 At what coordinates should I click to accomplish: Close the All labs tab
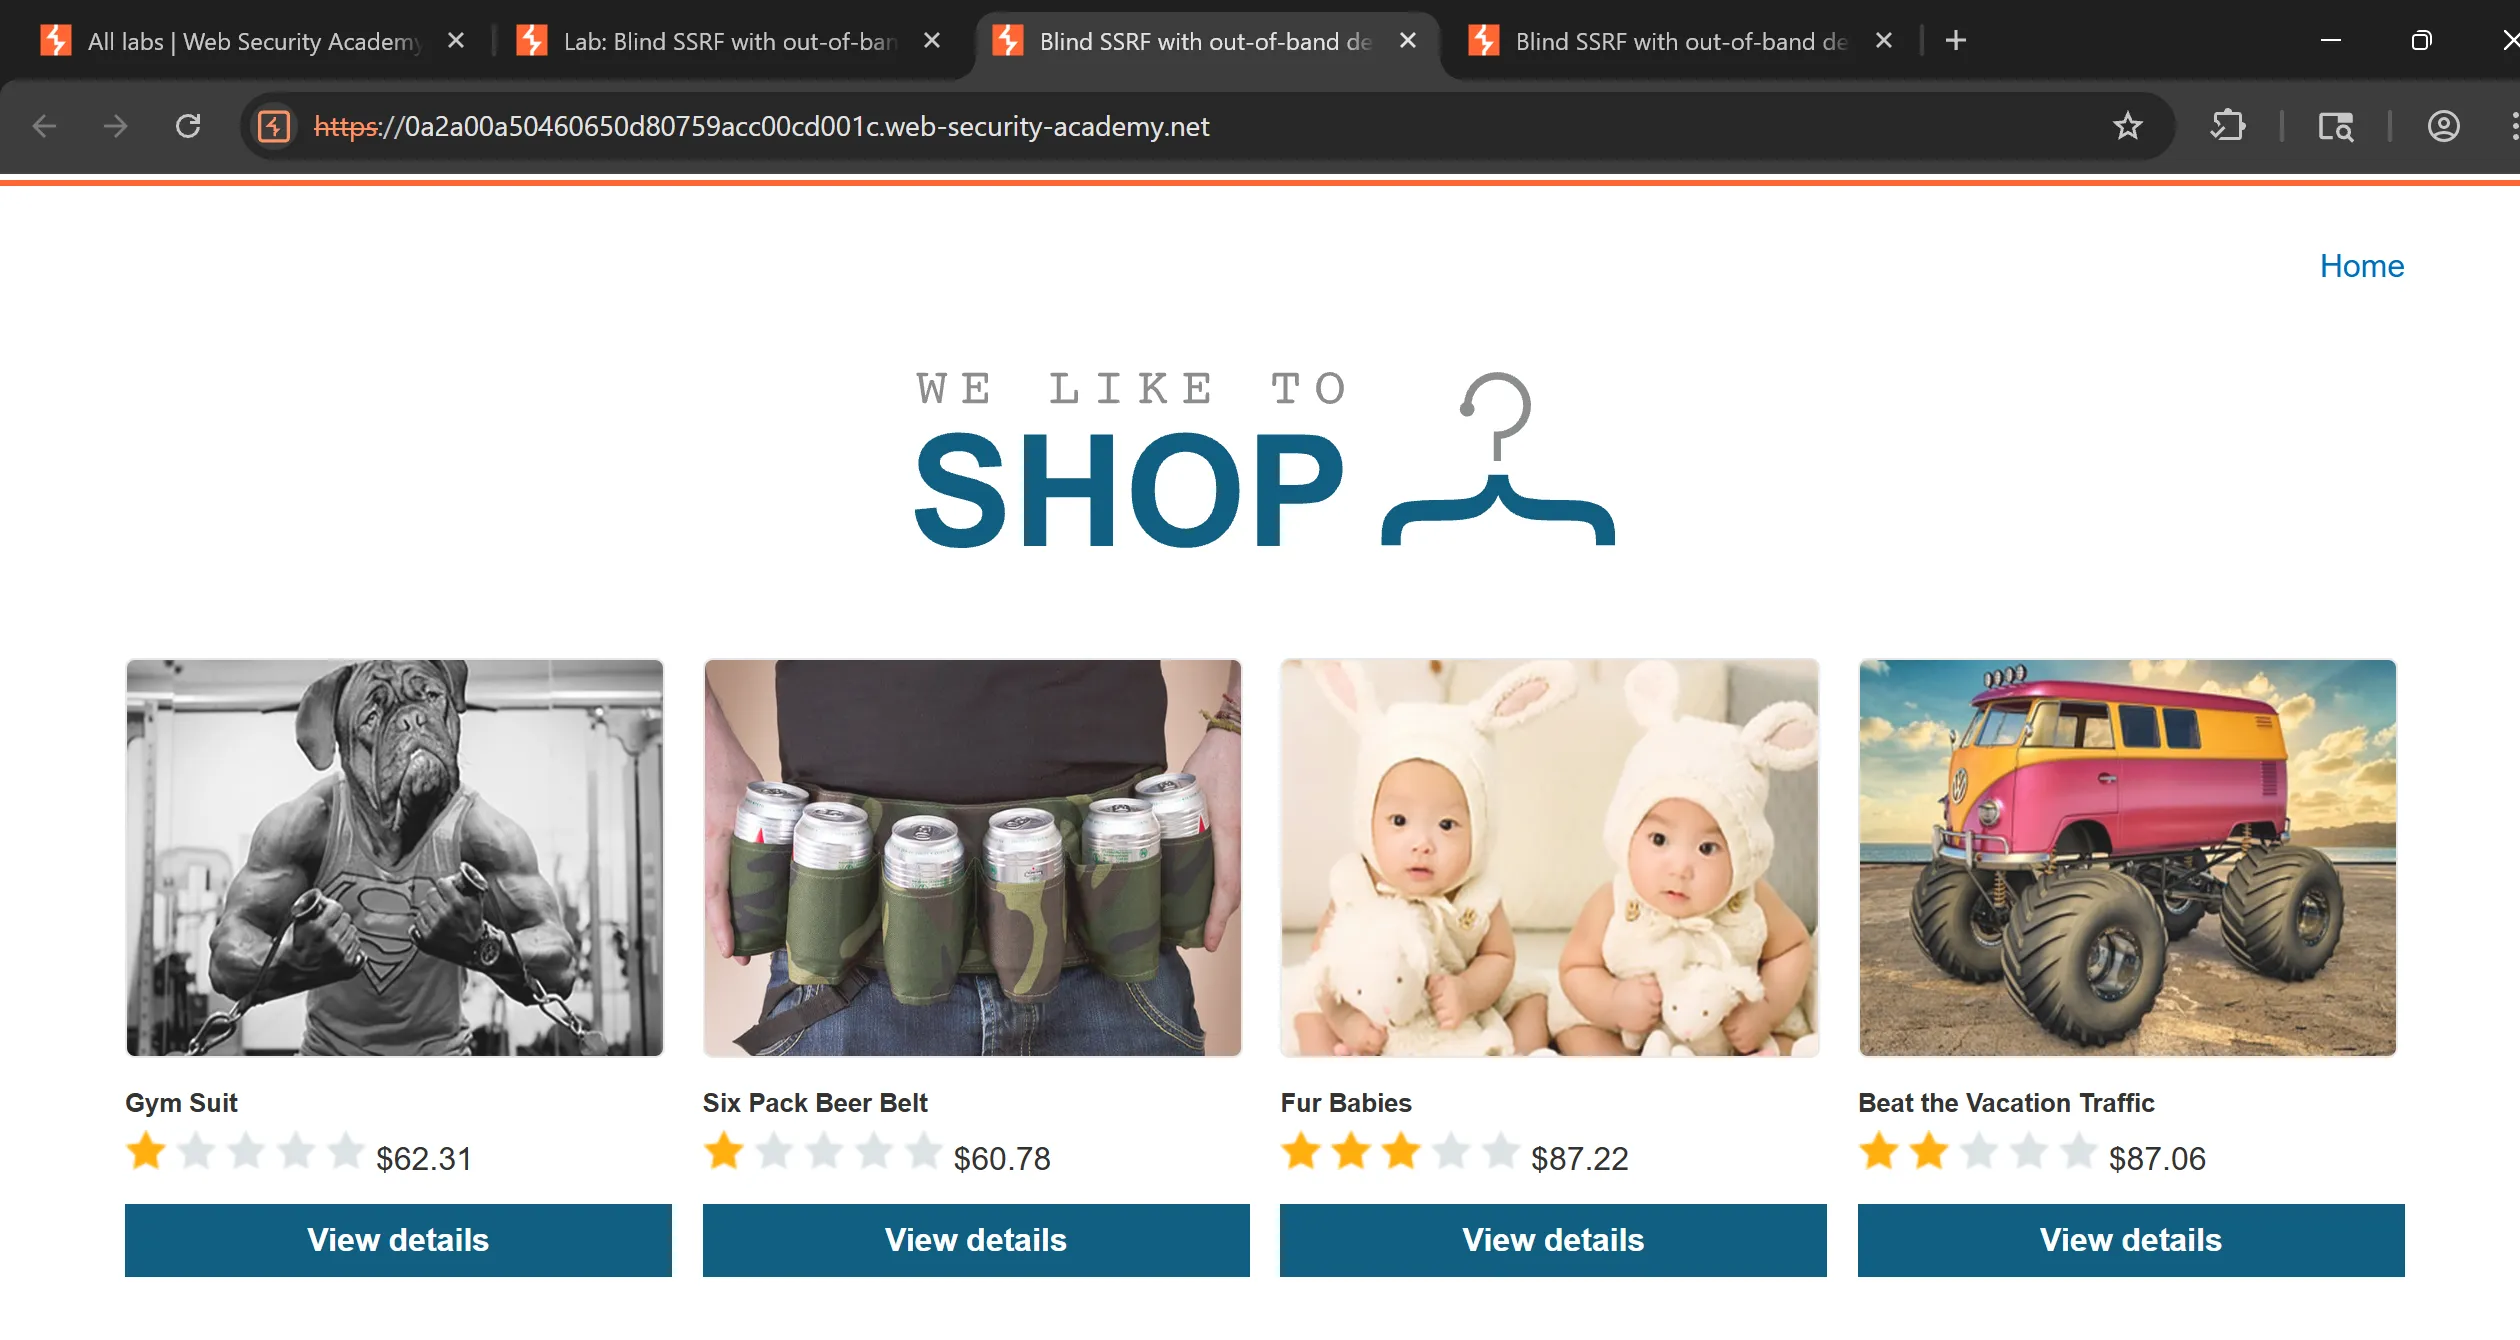pyautogui.click(x=456, y=41)
